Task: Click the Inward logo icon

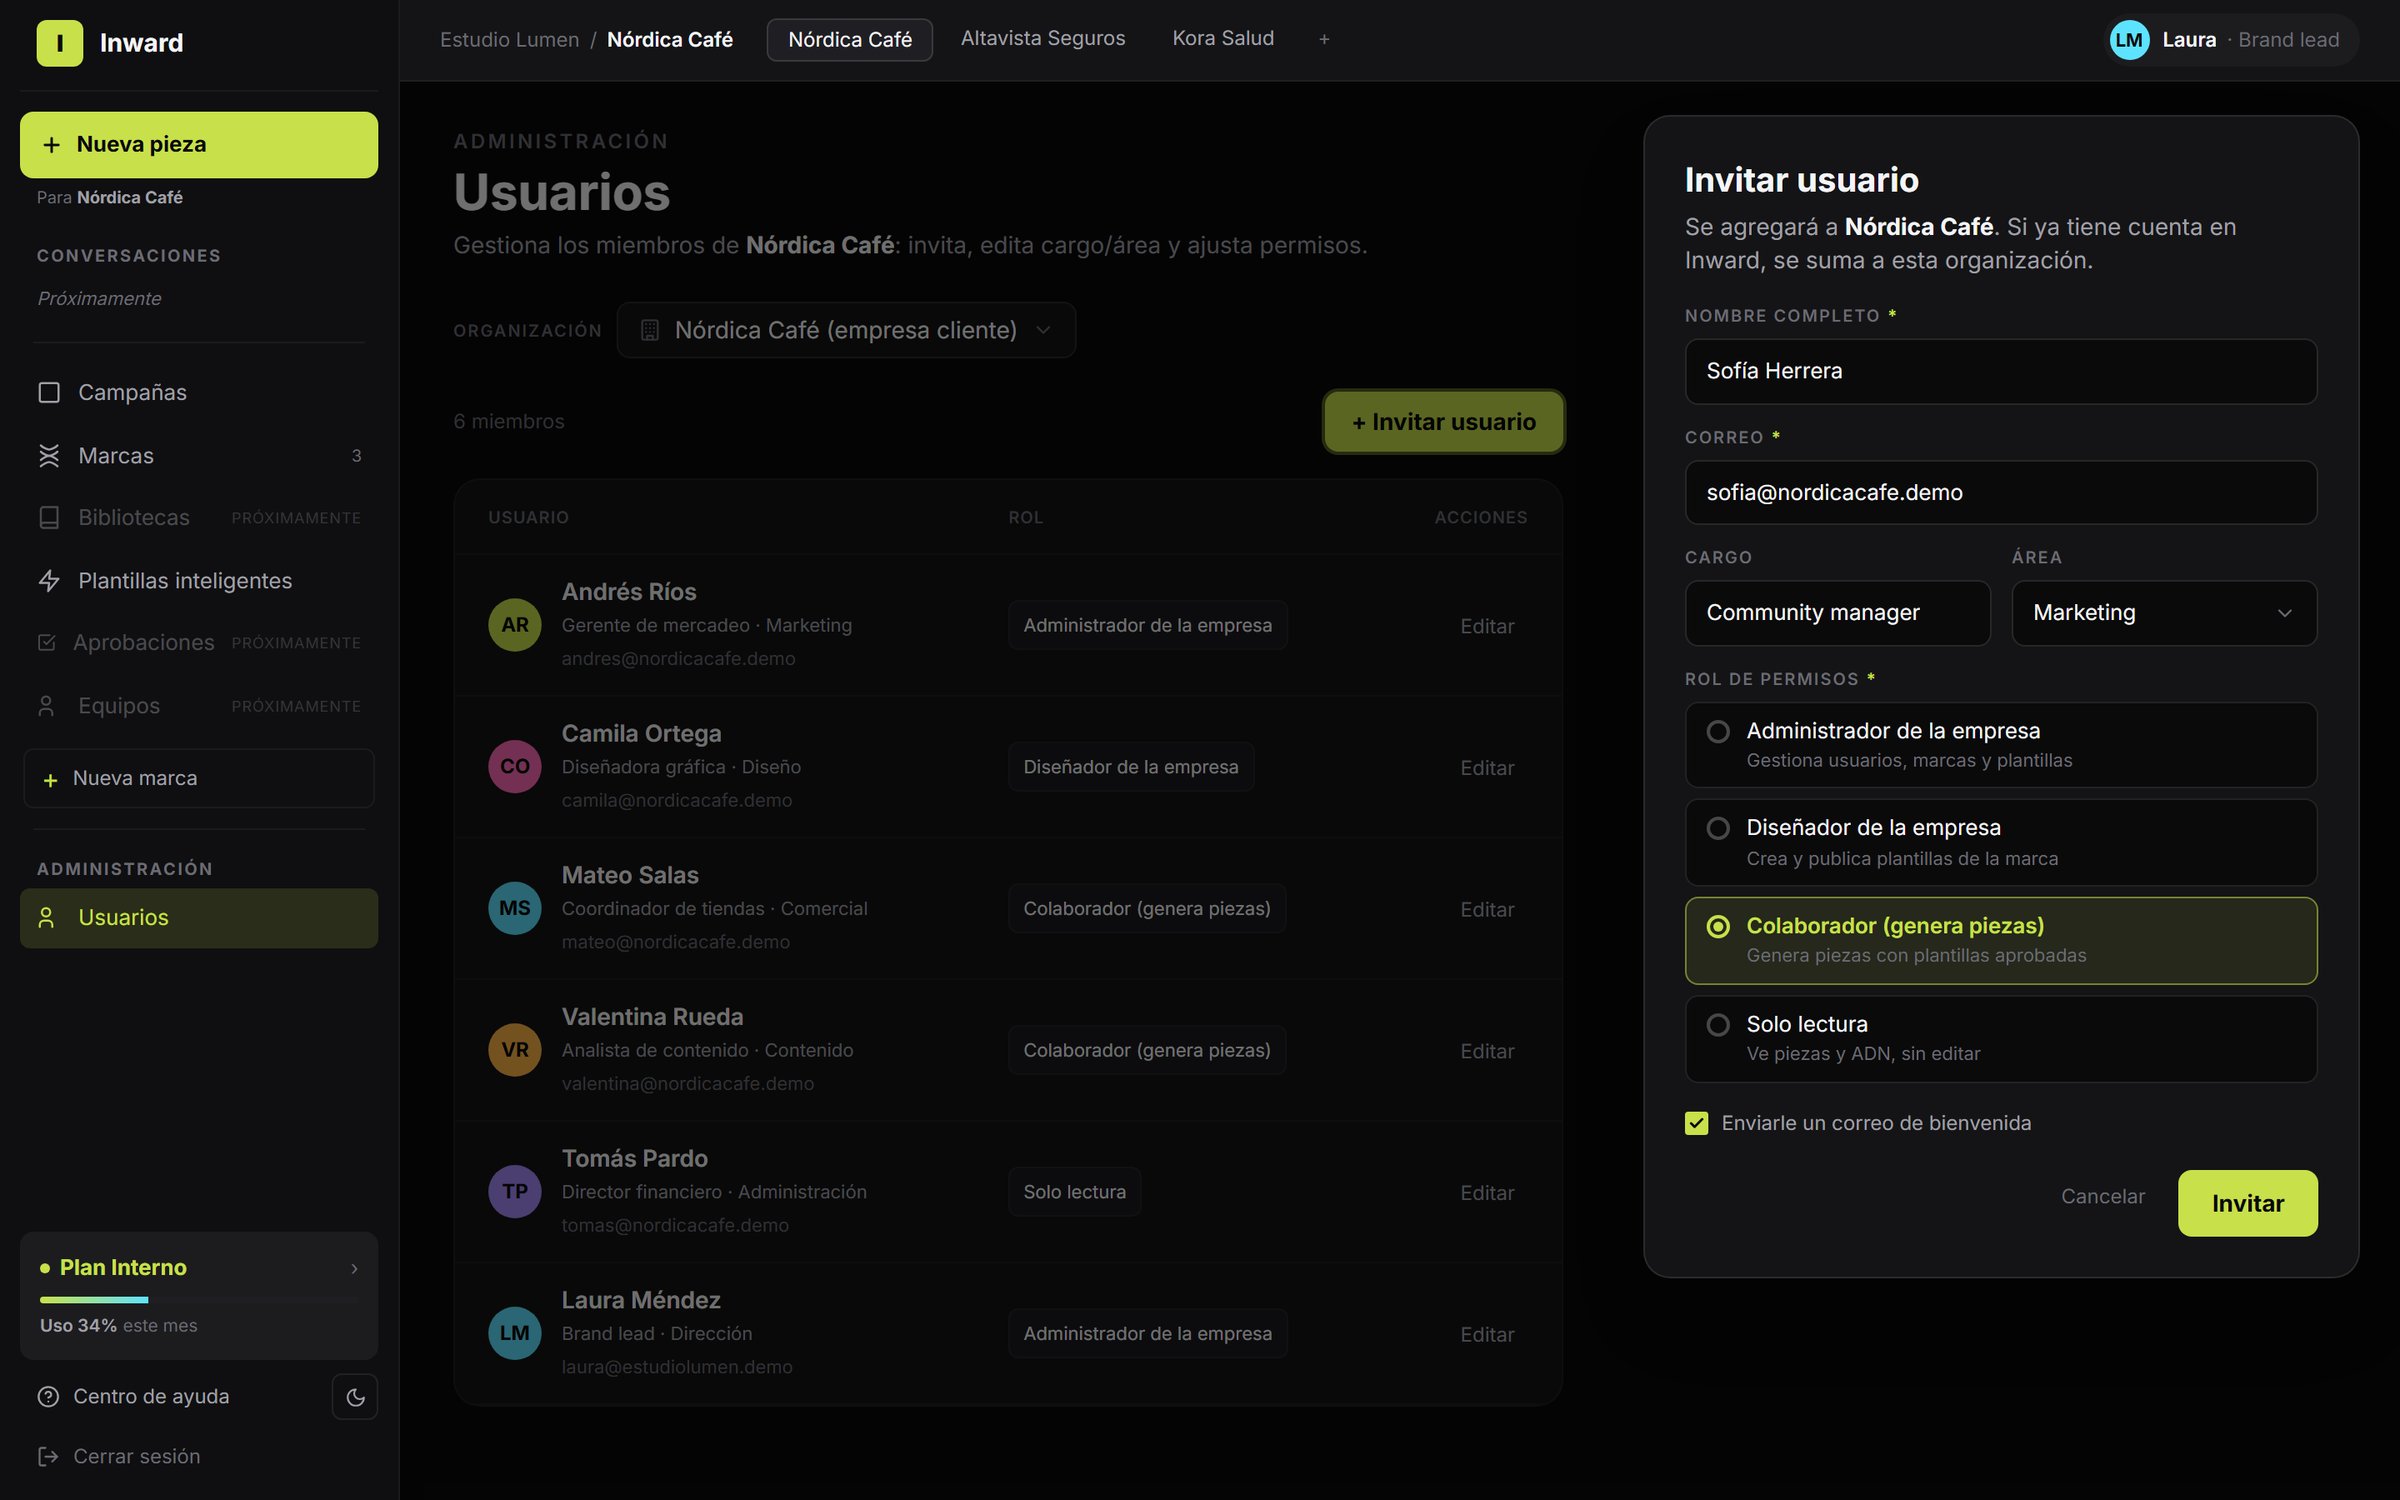Action: click(x=60, y=43)
